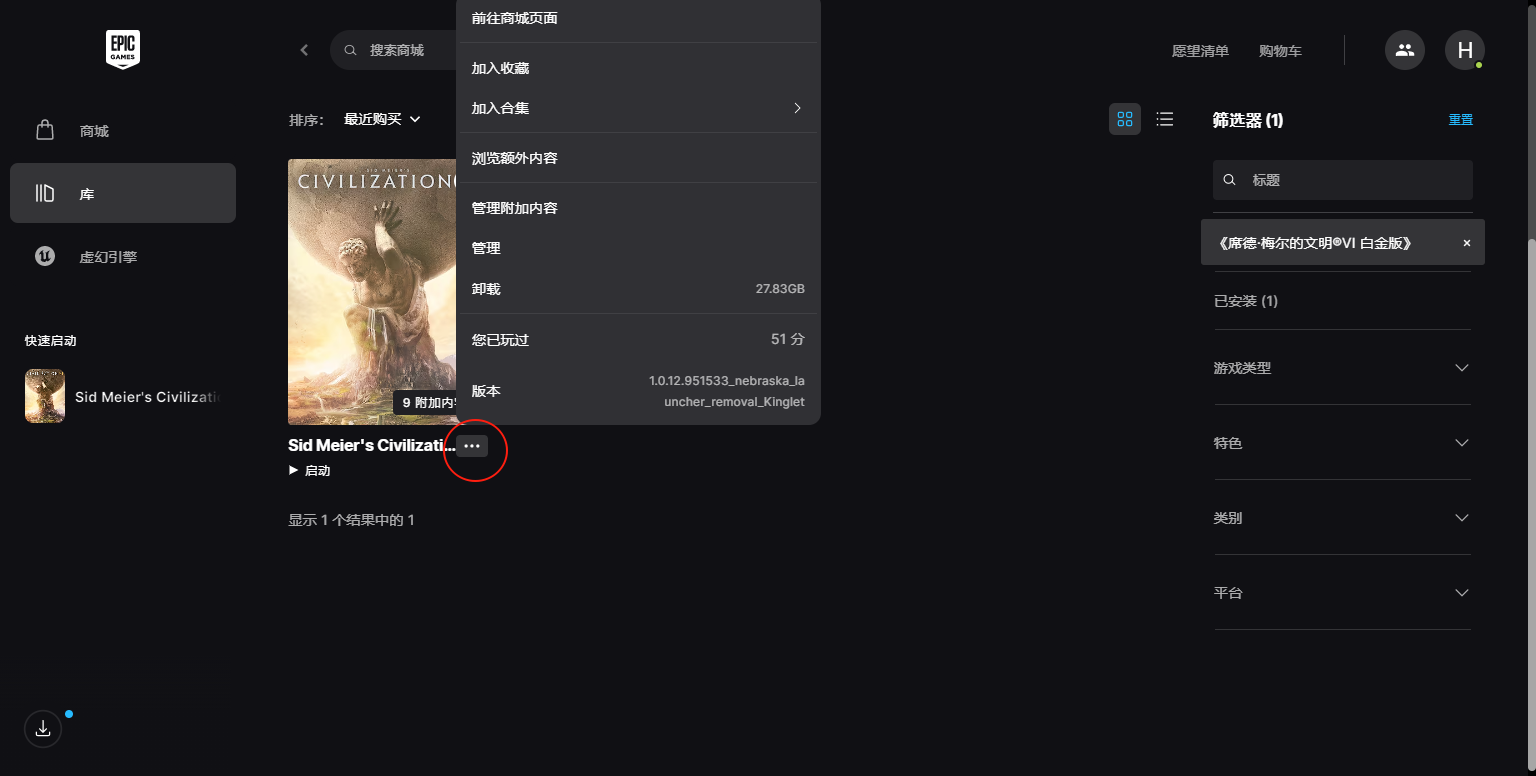Click the 51 分 playtime value
Viewport: 1536px width, 776px height.
pos(788,340)
